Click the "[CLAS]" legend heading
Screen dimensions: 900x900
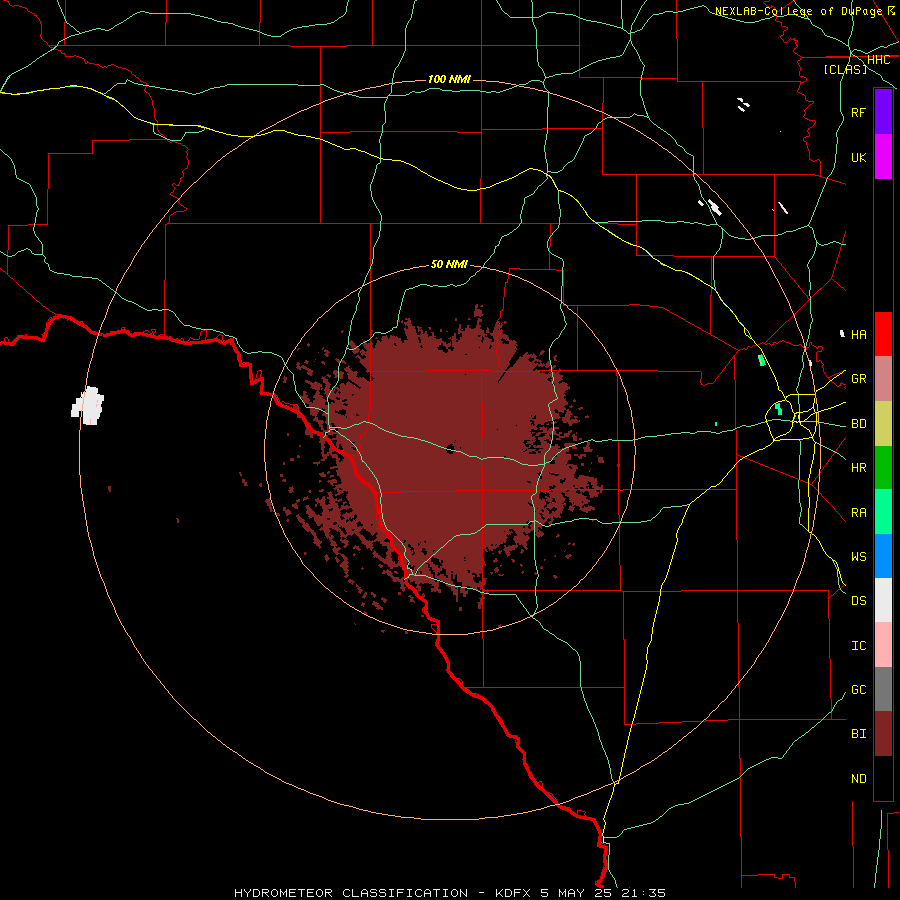pyautogui.click(x=845, y=70)
